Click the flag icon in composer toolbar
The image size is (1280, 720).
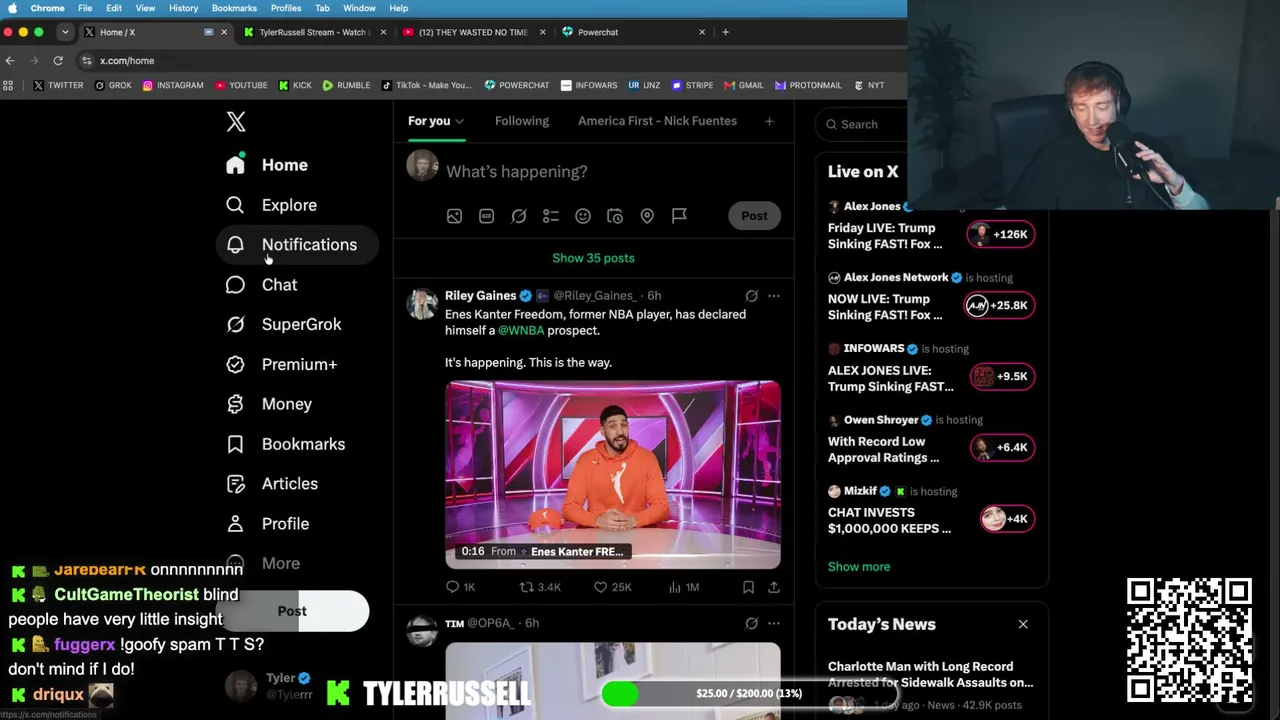[x=679, y=216]
